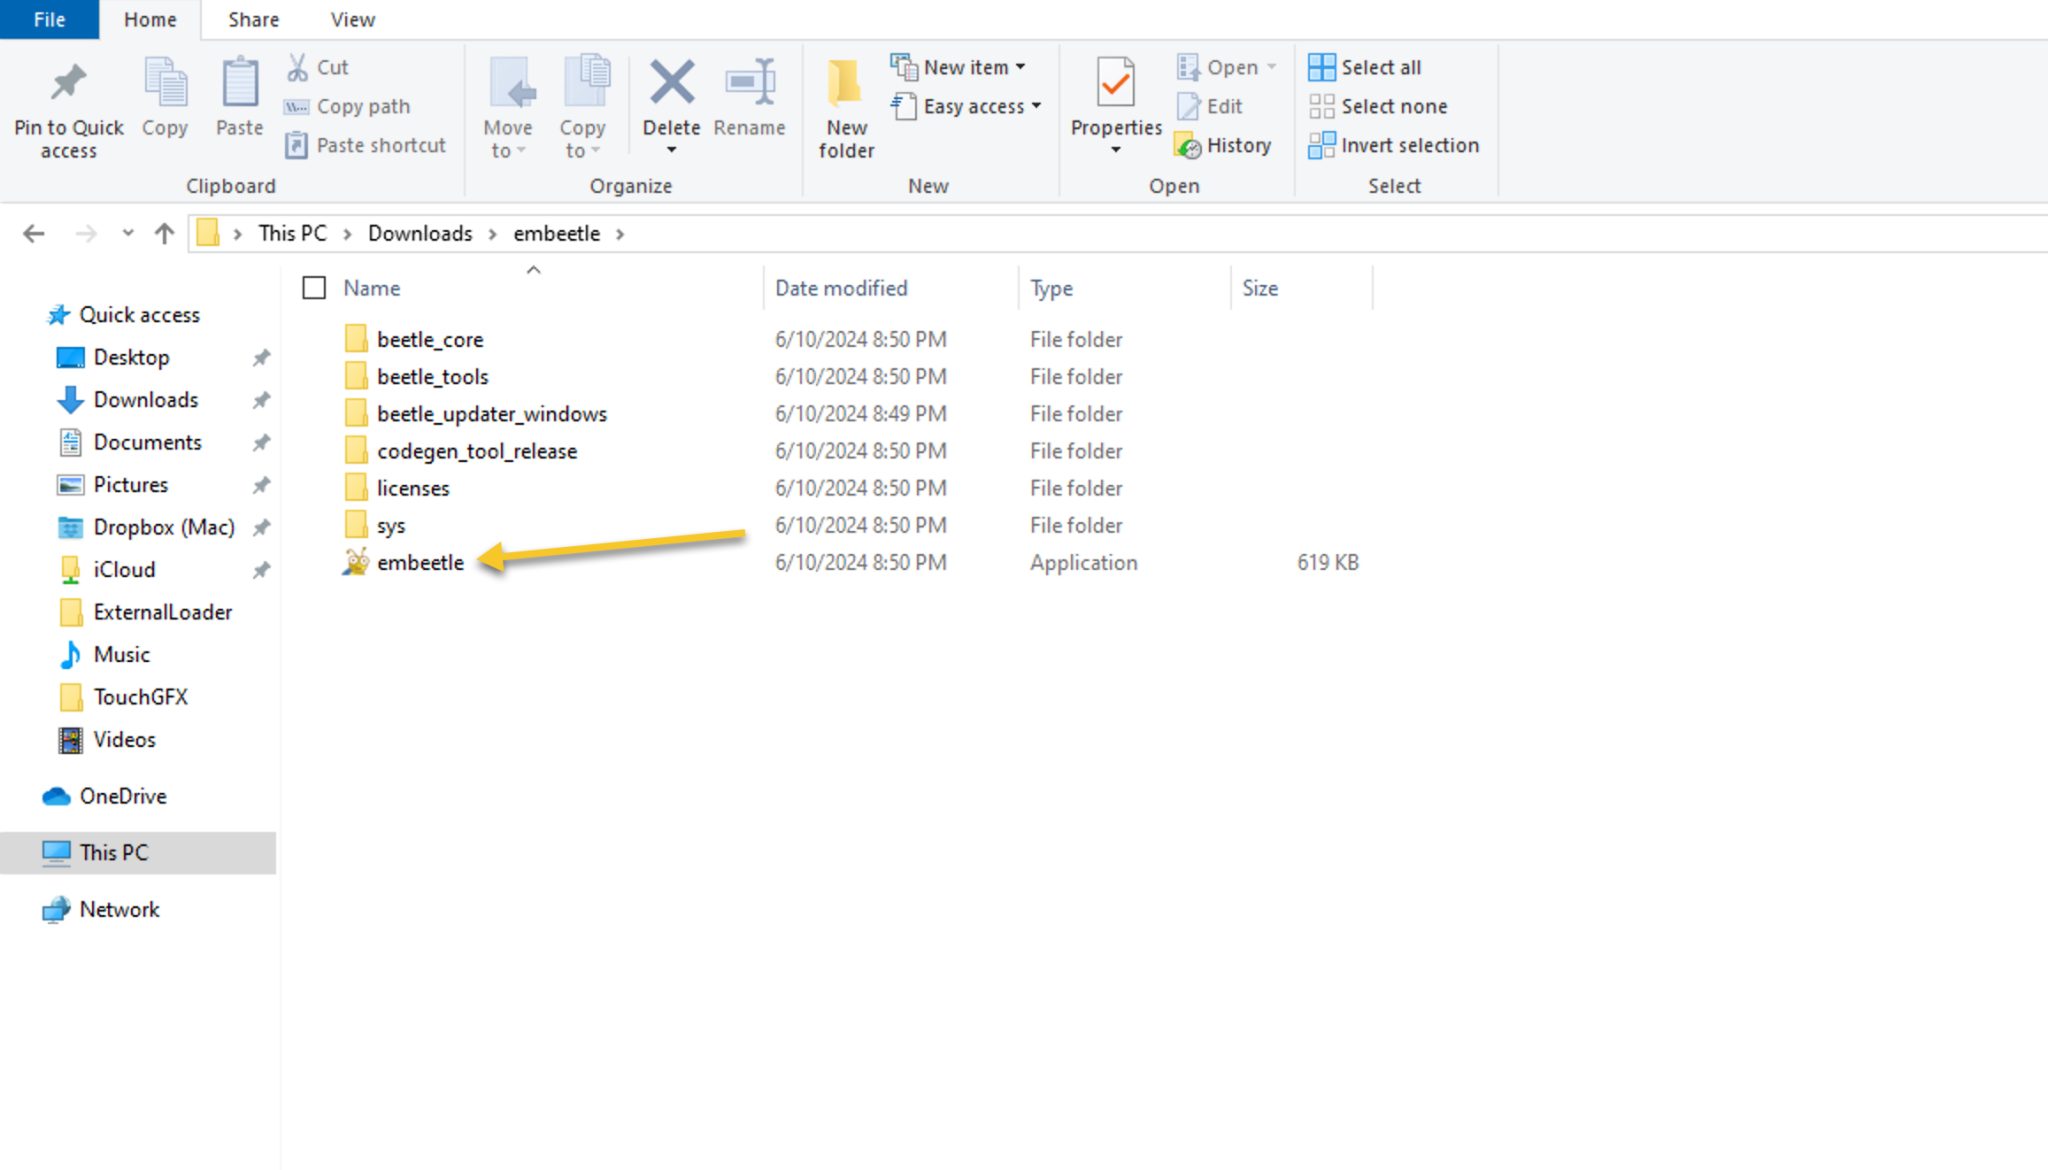Switch to the View ribbon tab
This screenshot has width=2048, height=1170.
[x=352, y=20]
